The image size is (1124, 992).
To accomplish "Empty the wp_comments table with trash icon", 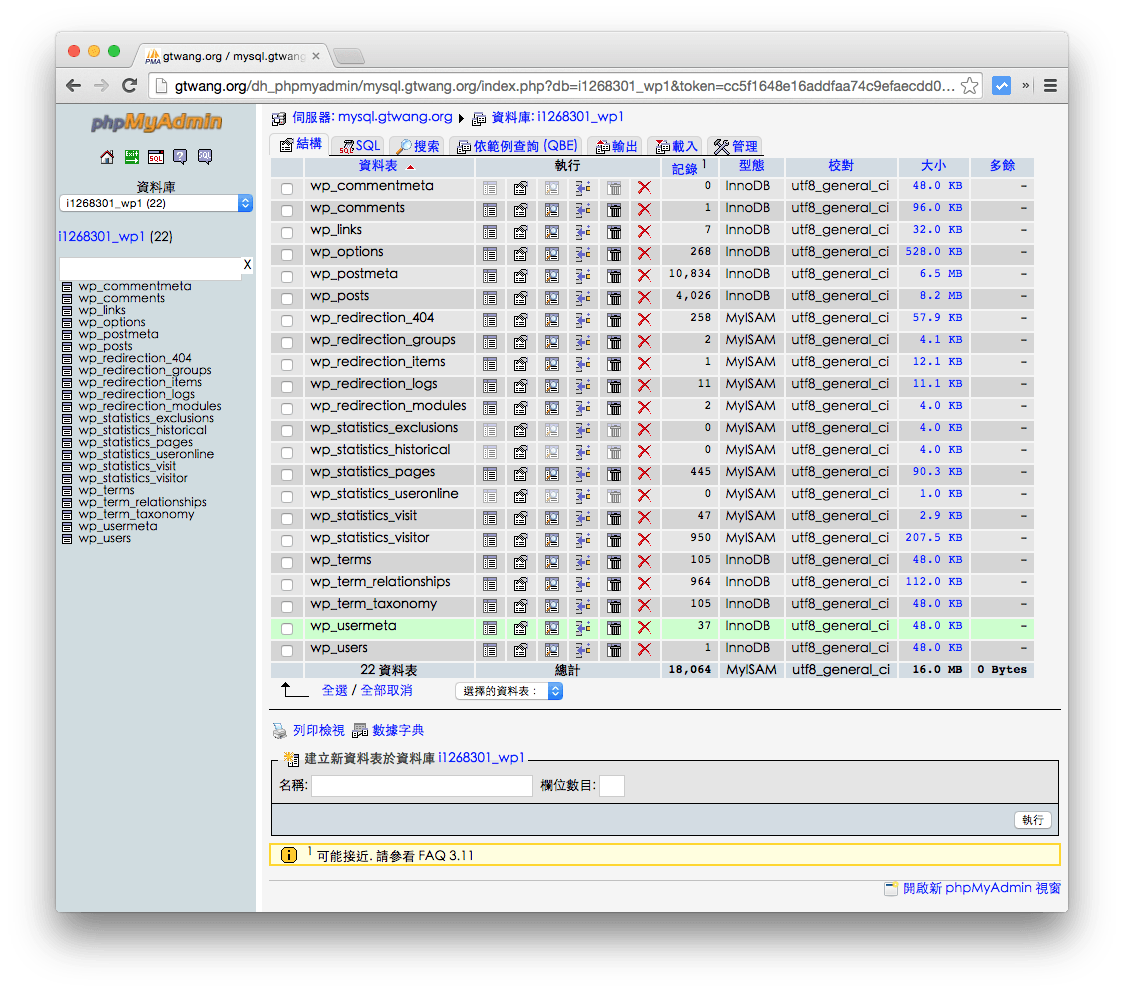I will pos(614,208).
